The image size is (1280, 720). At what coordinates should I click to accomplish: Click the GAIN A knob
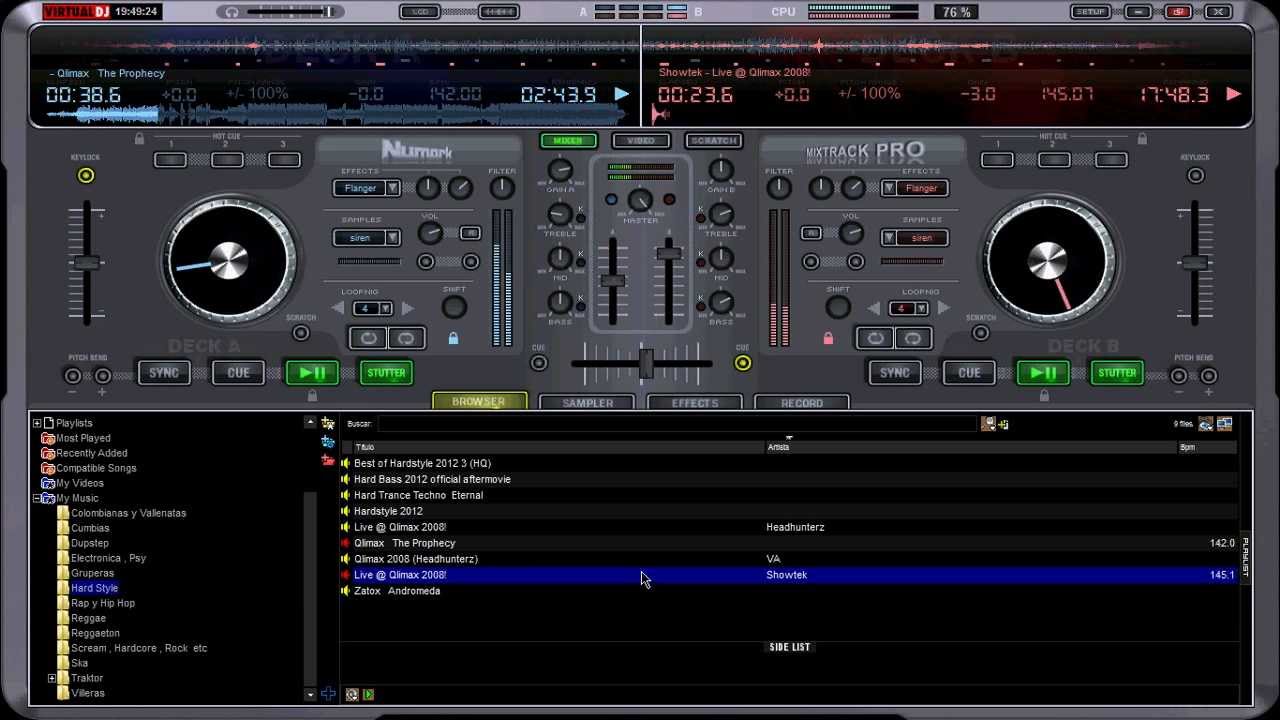(x=561, y=170)
